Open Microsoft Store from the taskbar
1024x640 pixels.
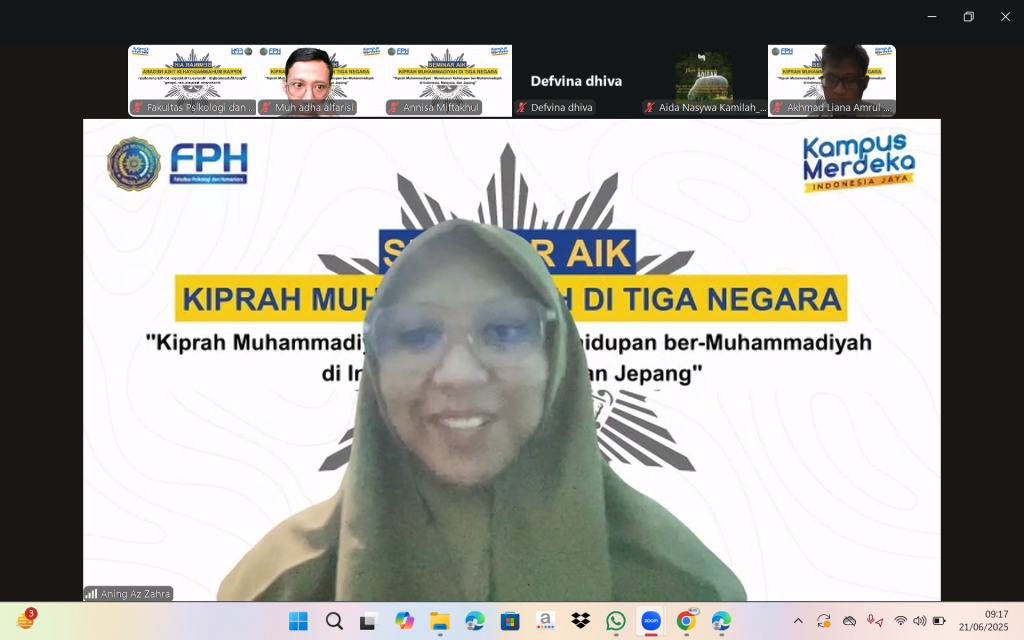(x=510, y=621)
